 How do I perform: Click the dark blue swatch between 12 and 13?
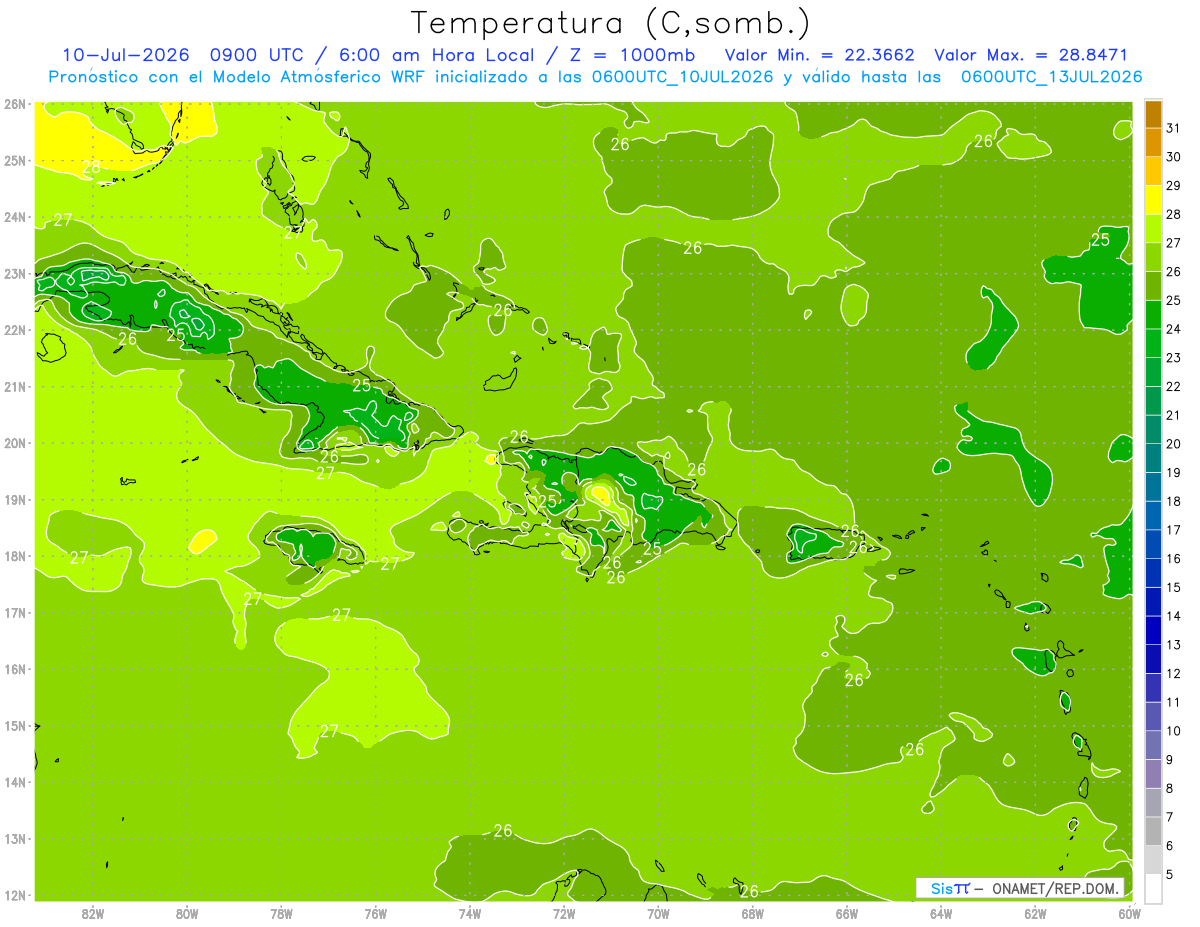point(1153,659)
